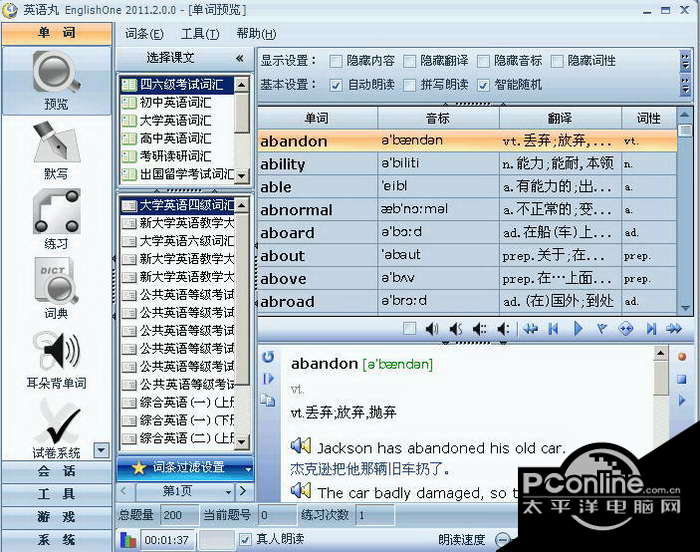The height and width of the screenshot is (552, 700).
Task: Go to the previous page with the left arrow
Action: click(124, 491)
